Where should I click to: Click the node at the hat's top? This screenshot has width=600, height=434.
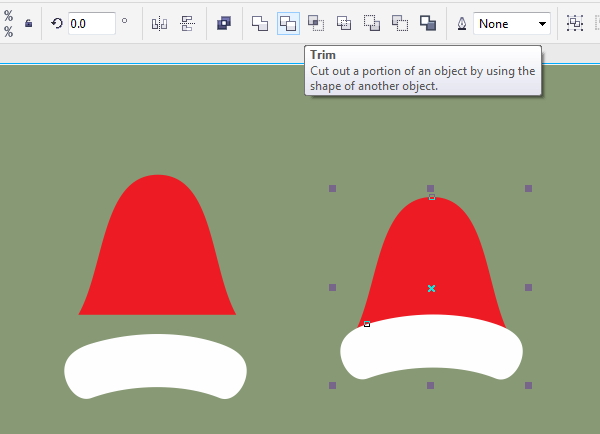[x=432, y=197]
